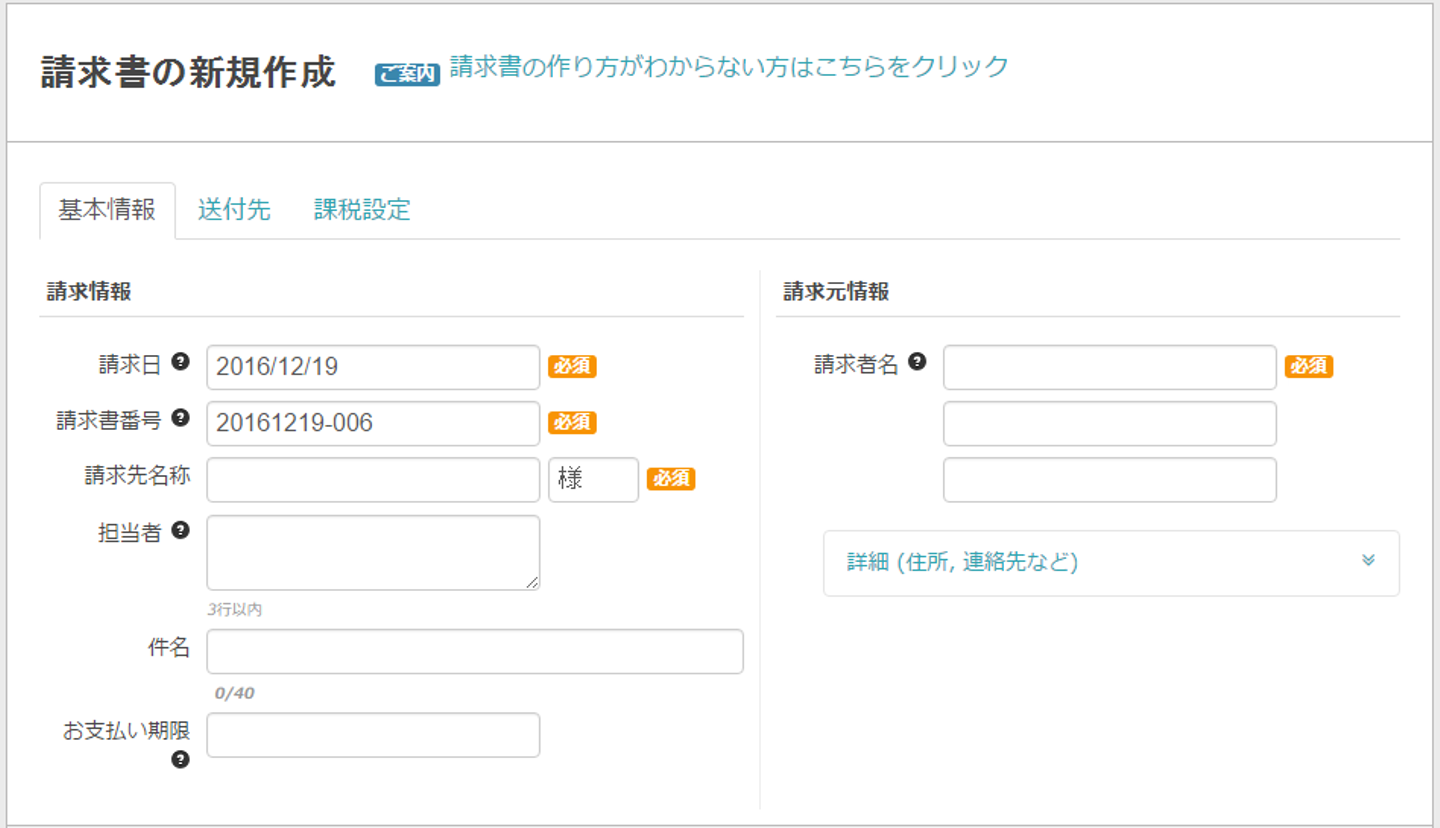The height and width of the screenshot is (828, 1440).
Task: Click the 様 honorific field
Action: [x=593, y=480]
